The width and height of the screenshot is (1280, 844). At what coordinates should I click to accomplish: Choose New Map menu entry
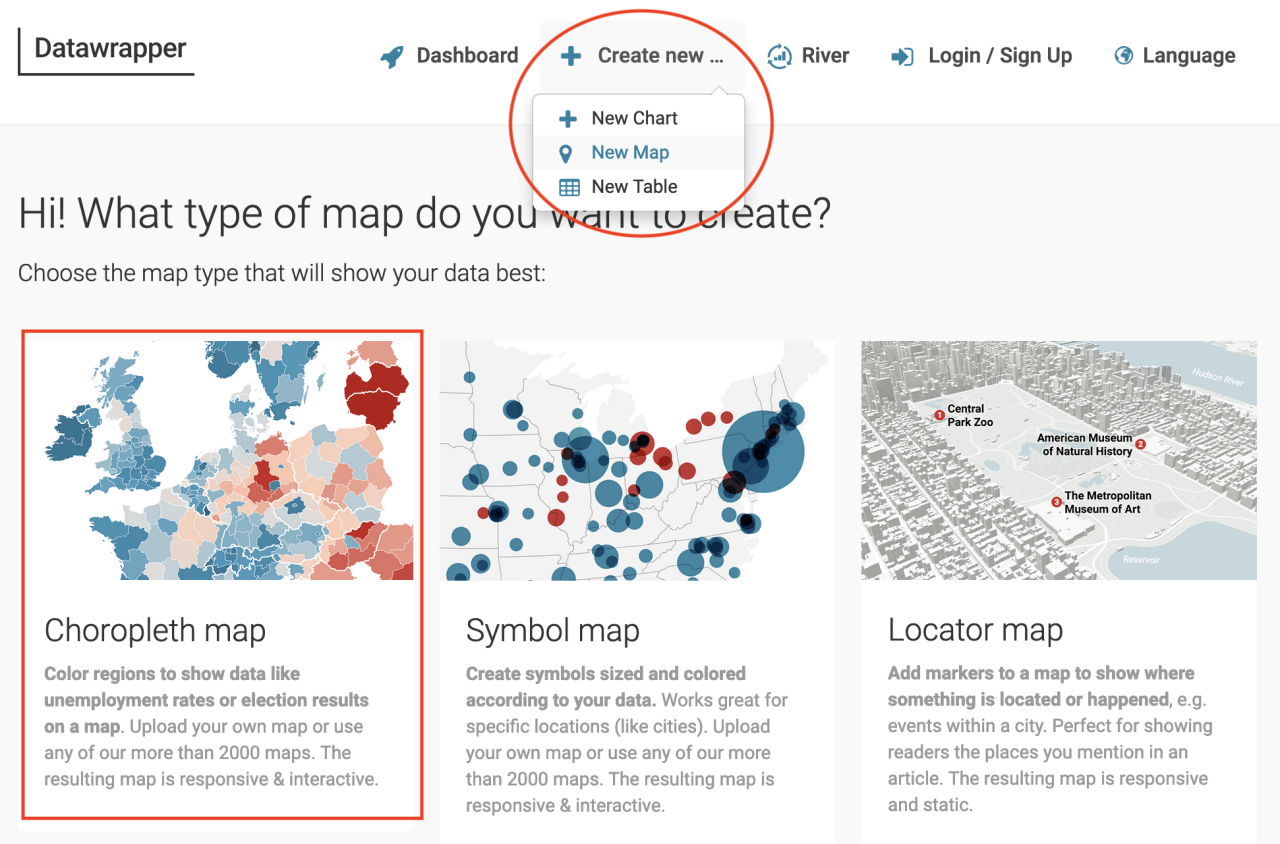pyautogui.click(x=630, y=152)
